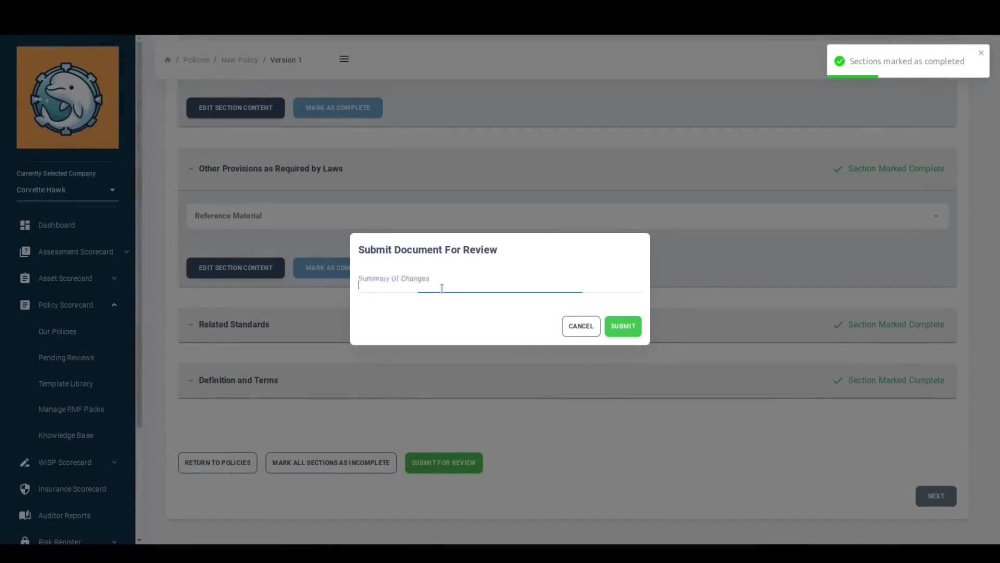1000x563 pixels.
Task: Open Pending Reviews in the sidebar
Action: [66, 358]
